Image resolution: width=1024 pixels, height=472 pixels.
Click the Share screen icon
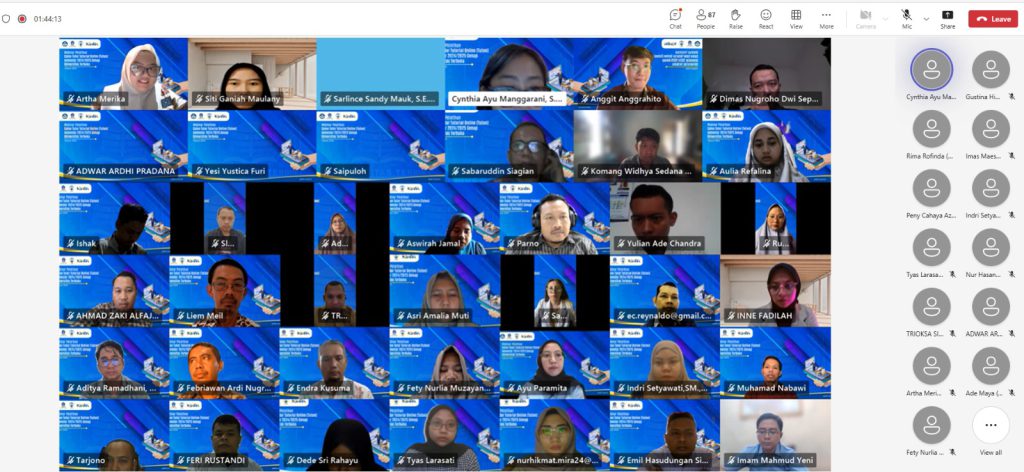[947, 18]
